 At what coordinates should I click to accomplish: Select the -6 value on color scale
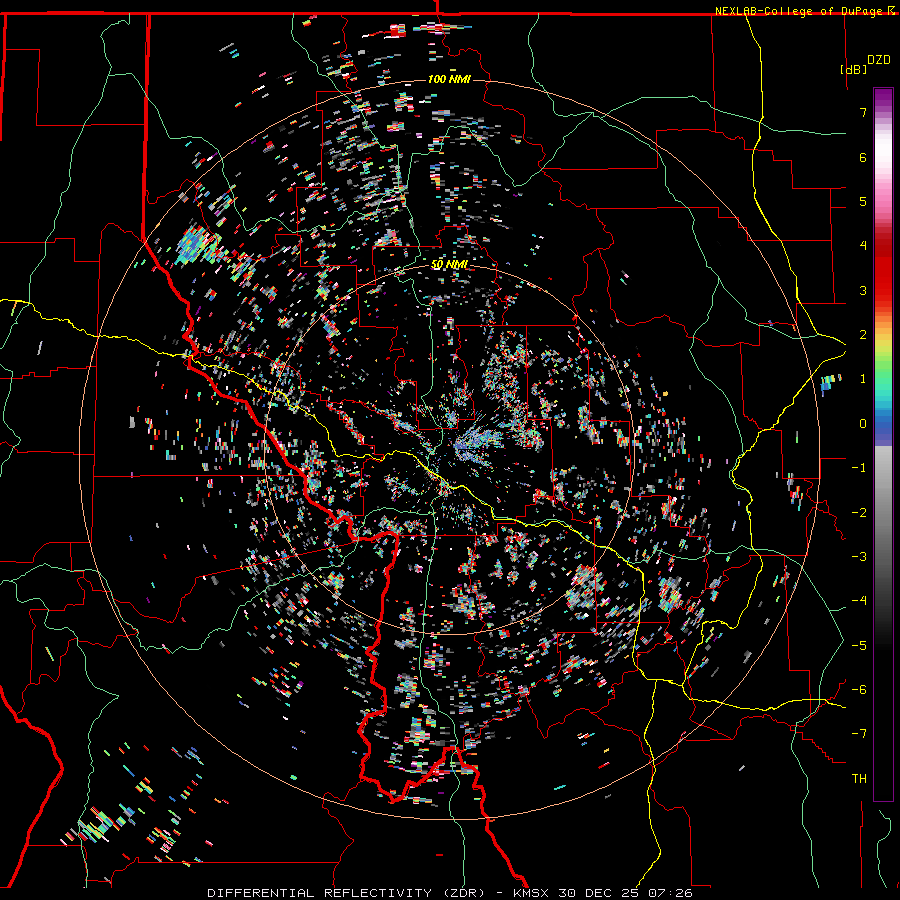click(x=859, y=690)
